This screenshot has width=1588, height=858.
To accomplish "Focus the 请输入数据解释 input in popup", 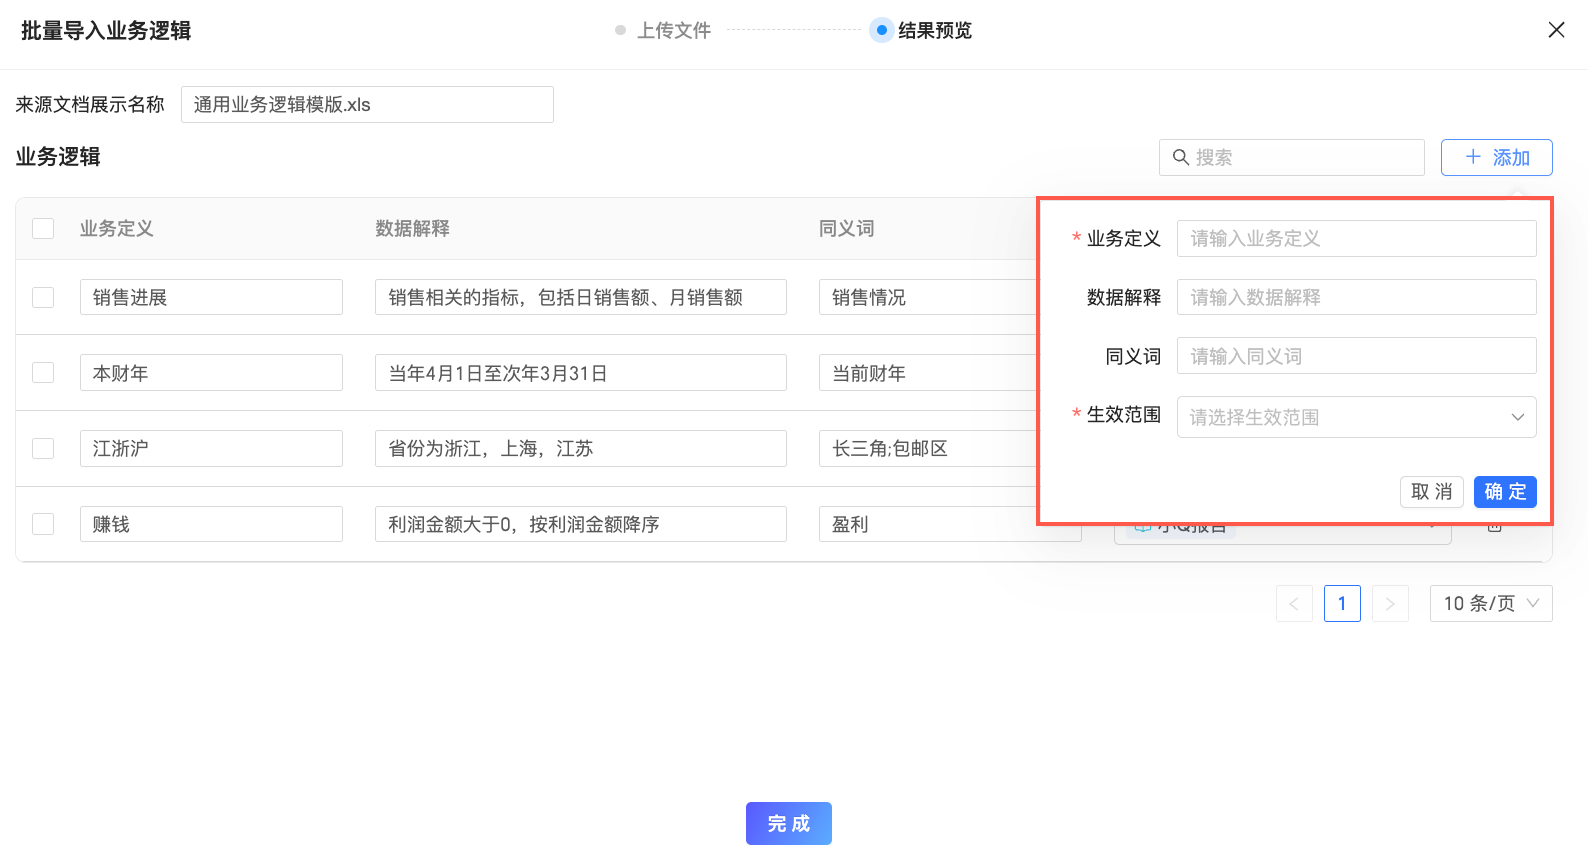I will point(1356,297).
